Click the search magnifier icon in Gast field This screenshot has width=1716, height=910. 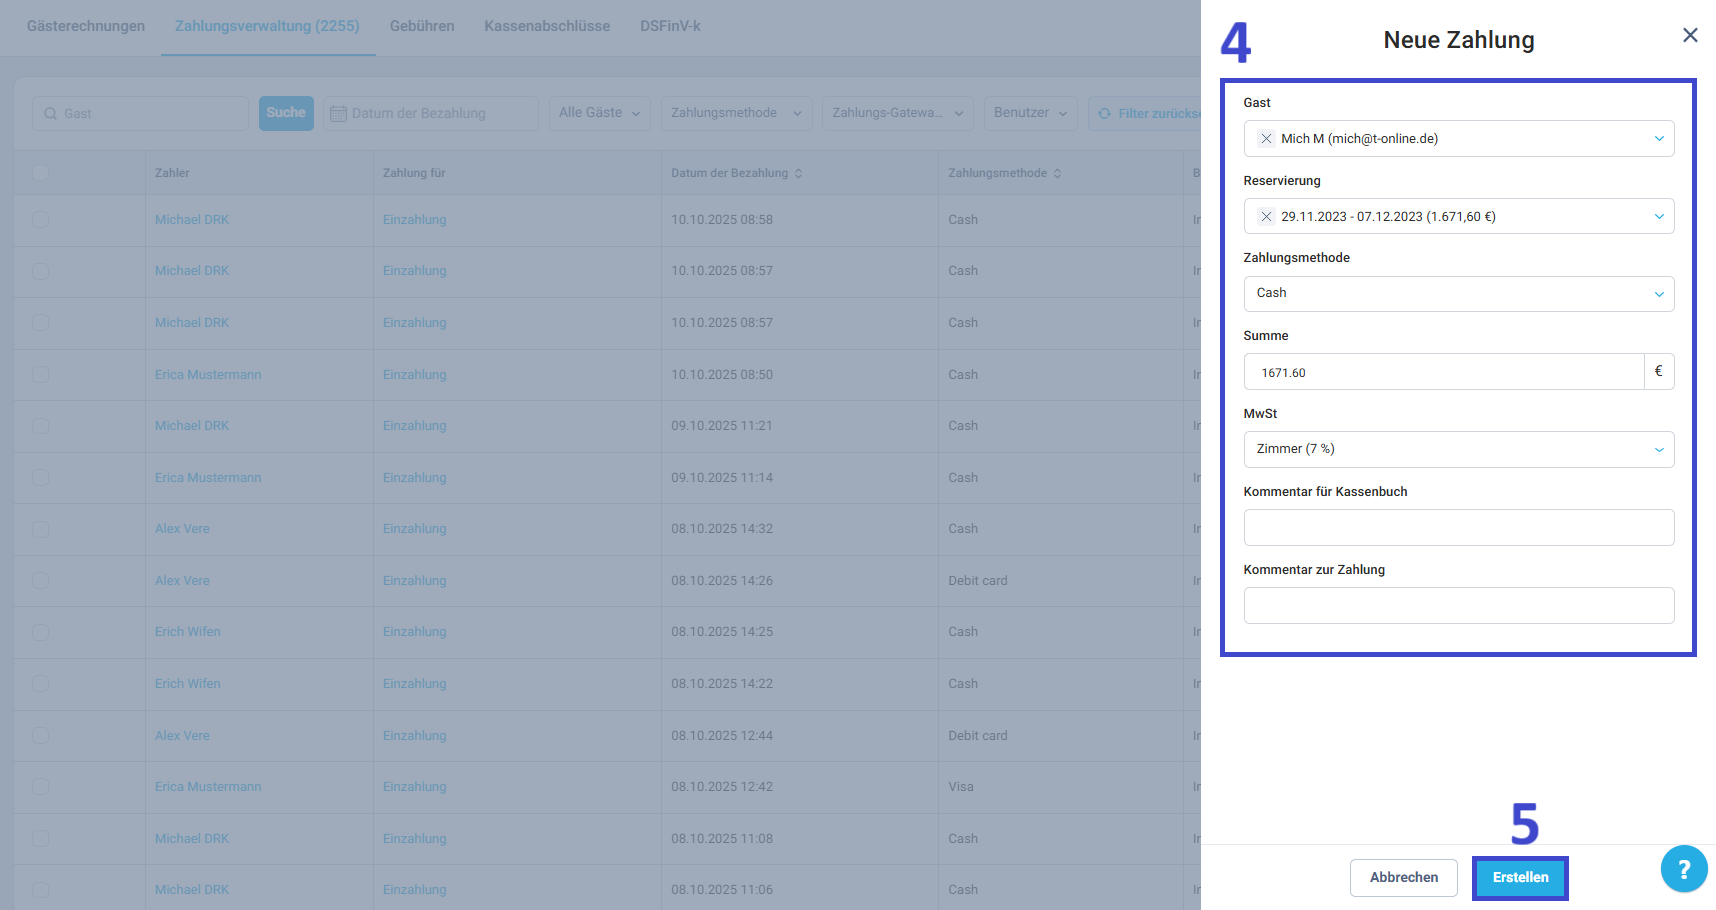tap(51, 114)
